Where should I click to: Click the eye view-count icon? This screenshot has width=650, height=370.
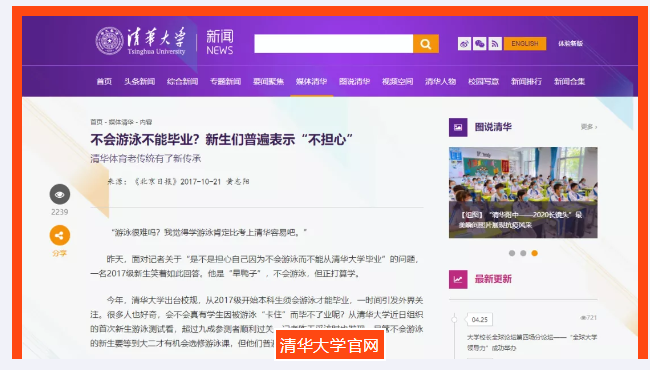(60, 194)
